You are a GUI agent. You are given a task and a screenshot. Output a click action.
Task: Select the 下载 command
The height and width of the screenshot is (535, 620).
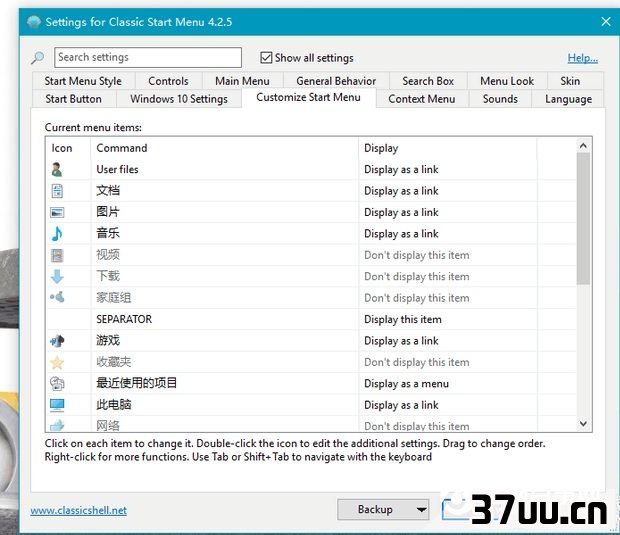108,276
